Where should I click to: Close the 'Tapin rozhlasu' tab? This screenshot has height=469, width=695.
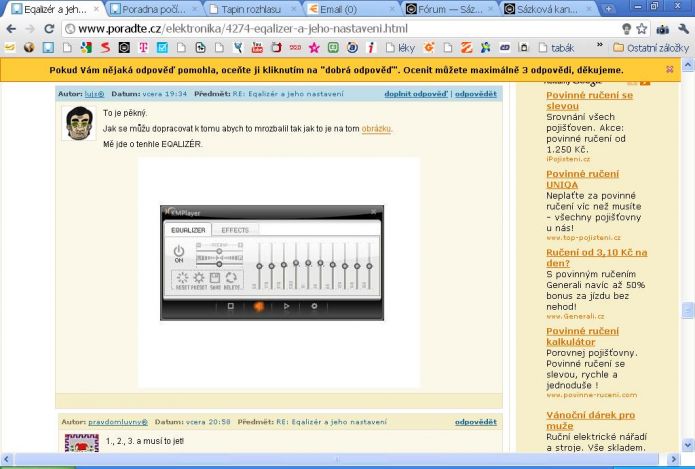point(293,9)
